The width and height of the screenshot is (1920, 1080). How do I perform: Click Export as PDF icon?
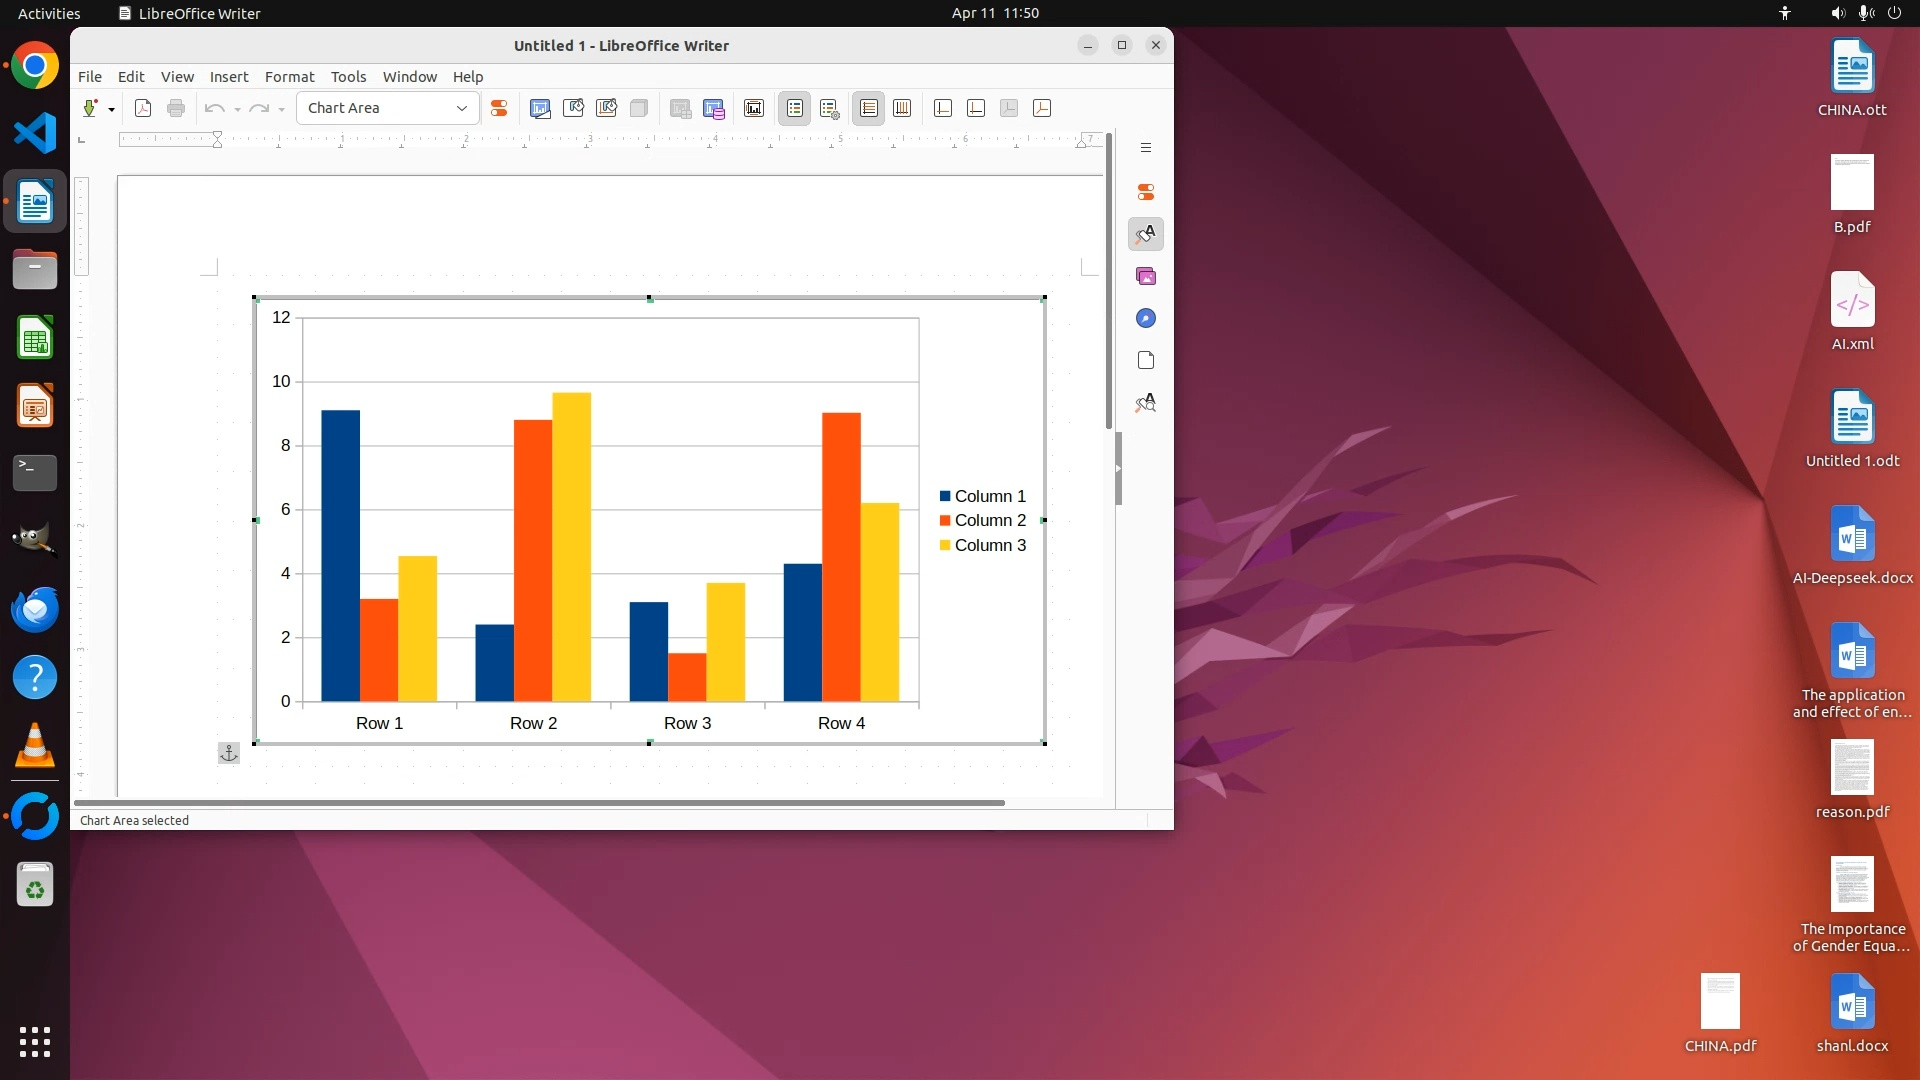[x=143, y=108]
